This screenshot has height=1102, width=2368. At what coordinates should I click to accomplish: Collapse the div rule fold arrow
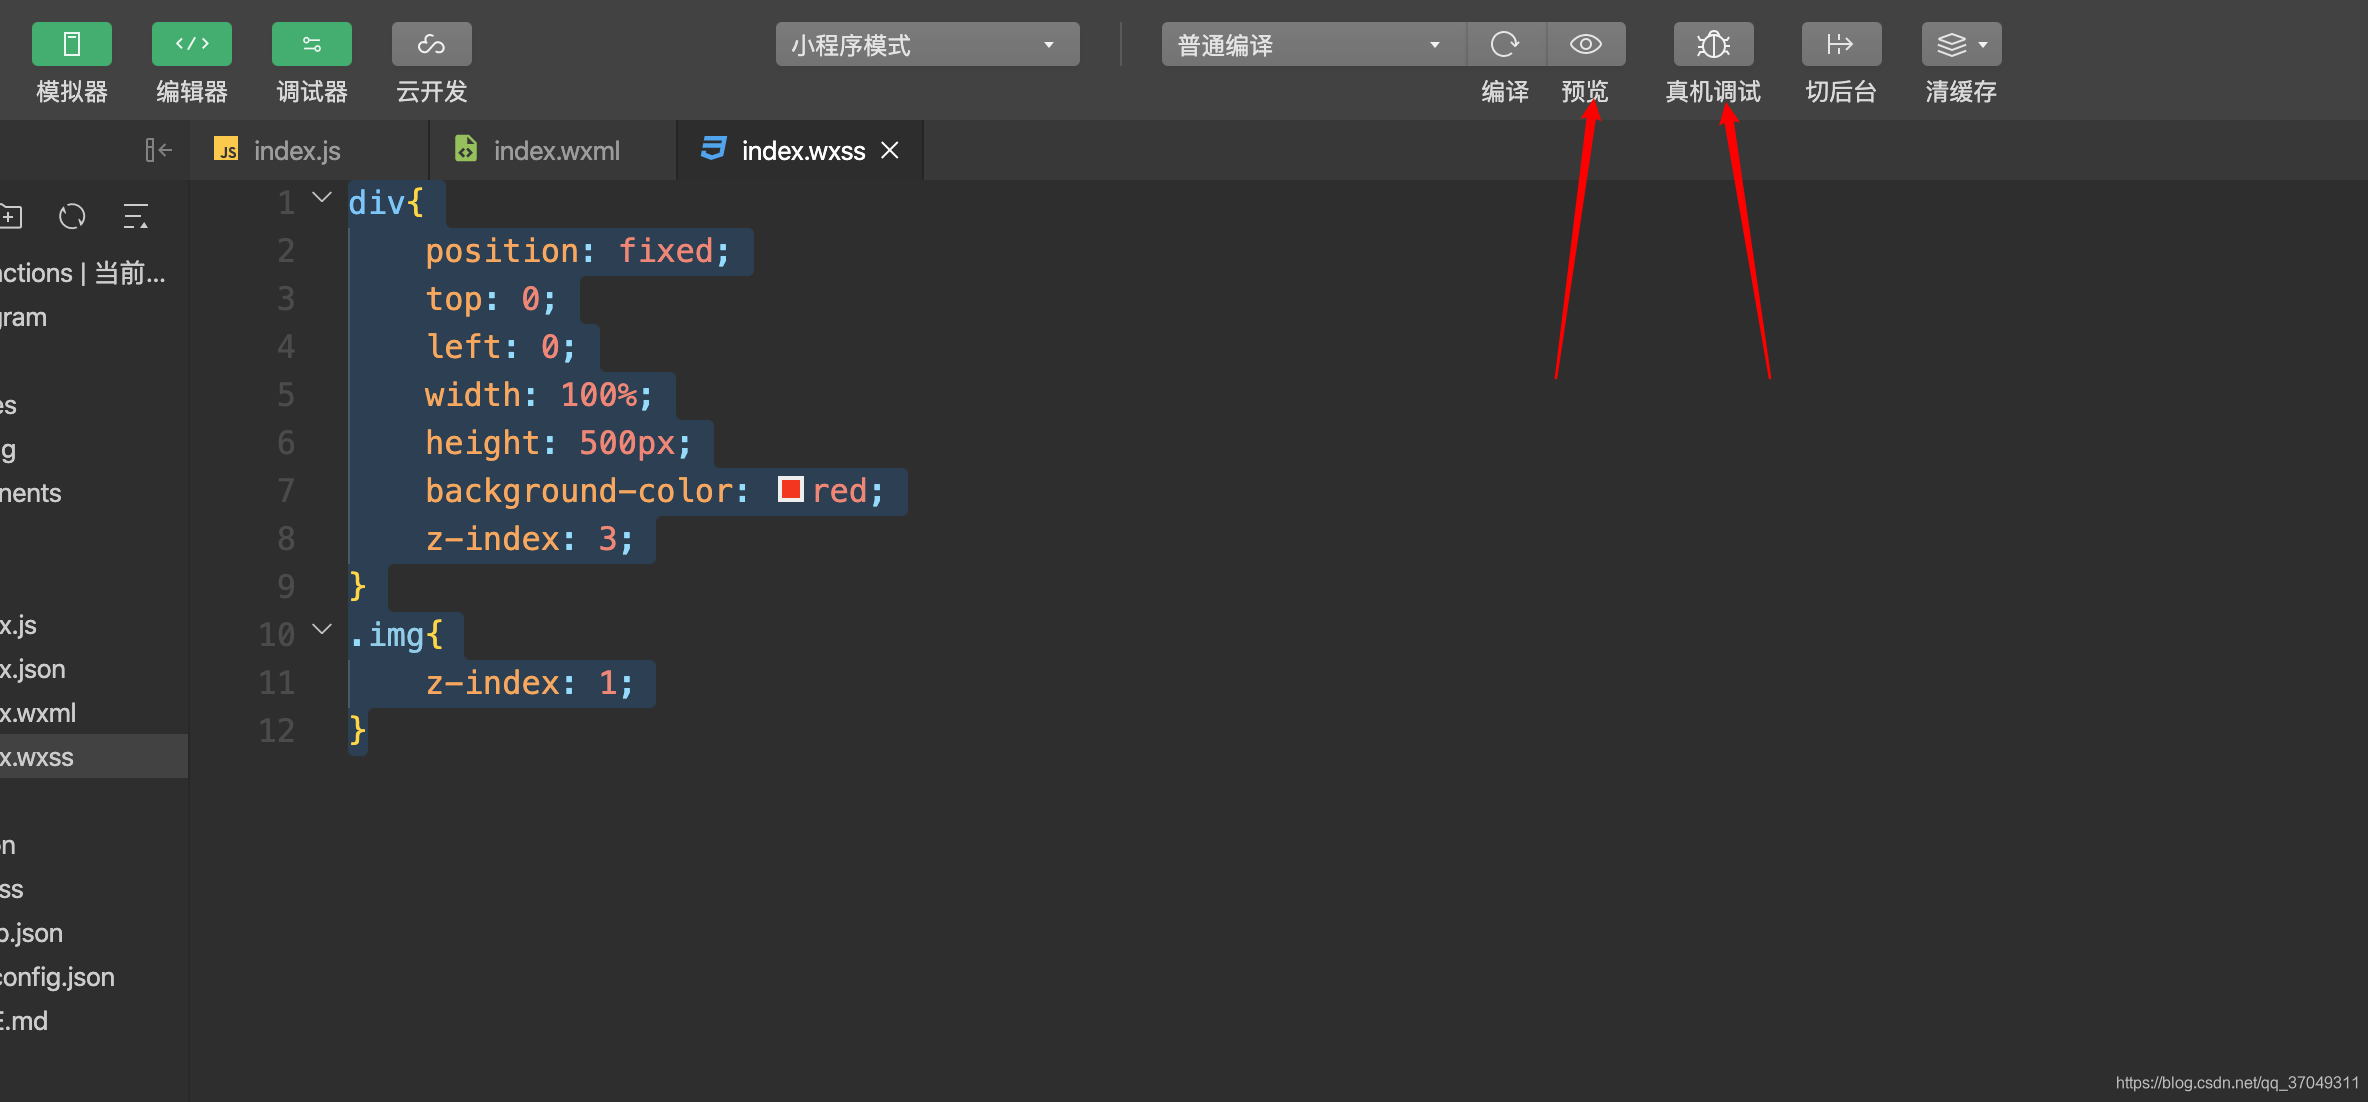322,198
